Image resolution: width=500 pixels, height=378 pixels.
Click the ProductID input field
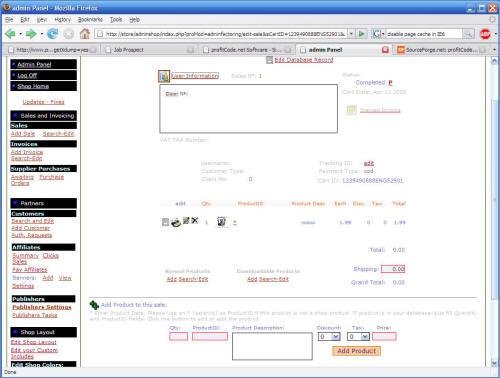pos(210,337)
